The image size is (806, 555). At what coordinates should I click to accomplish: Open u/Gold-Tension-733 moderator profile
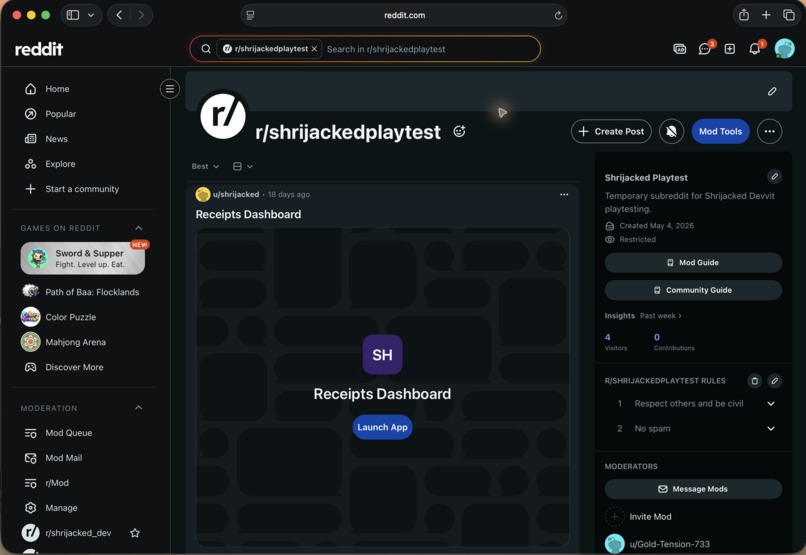(x=669, y=544)
